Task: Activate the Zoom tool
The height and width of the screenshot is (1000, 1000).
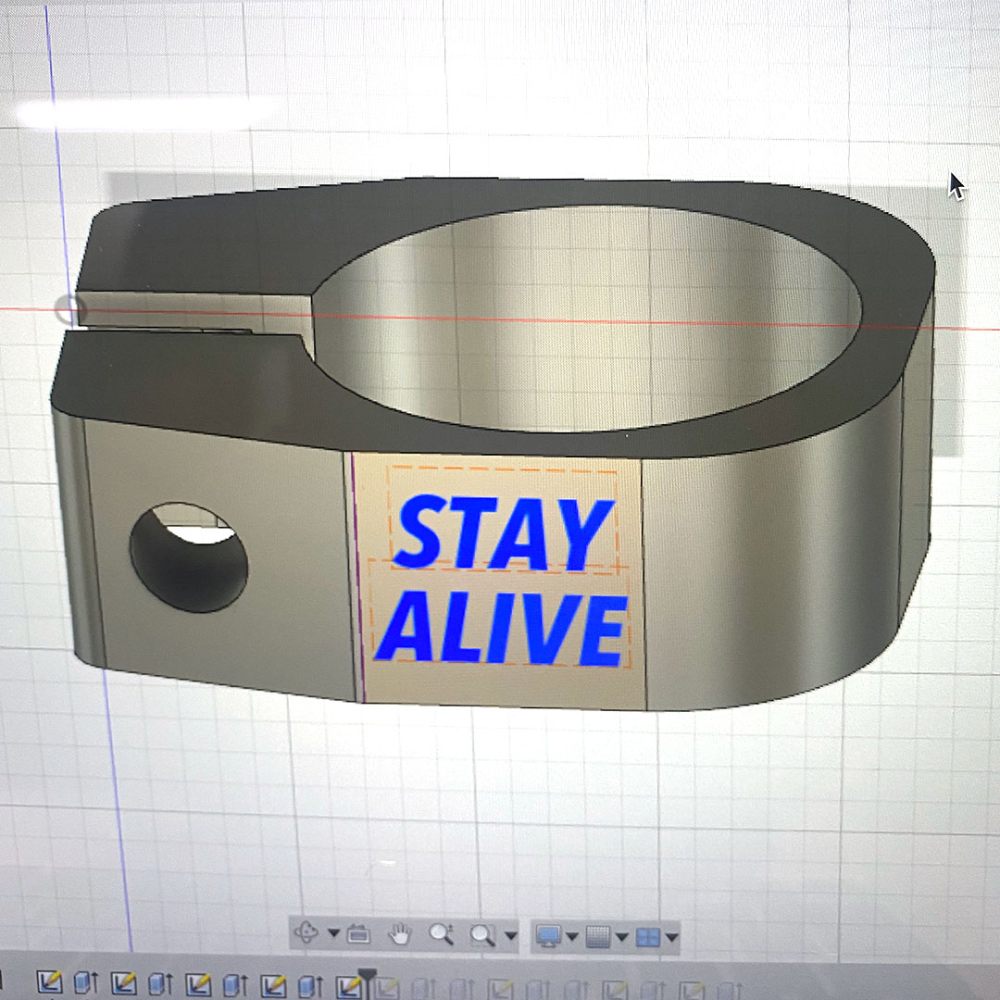Action: (440, 934)
